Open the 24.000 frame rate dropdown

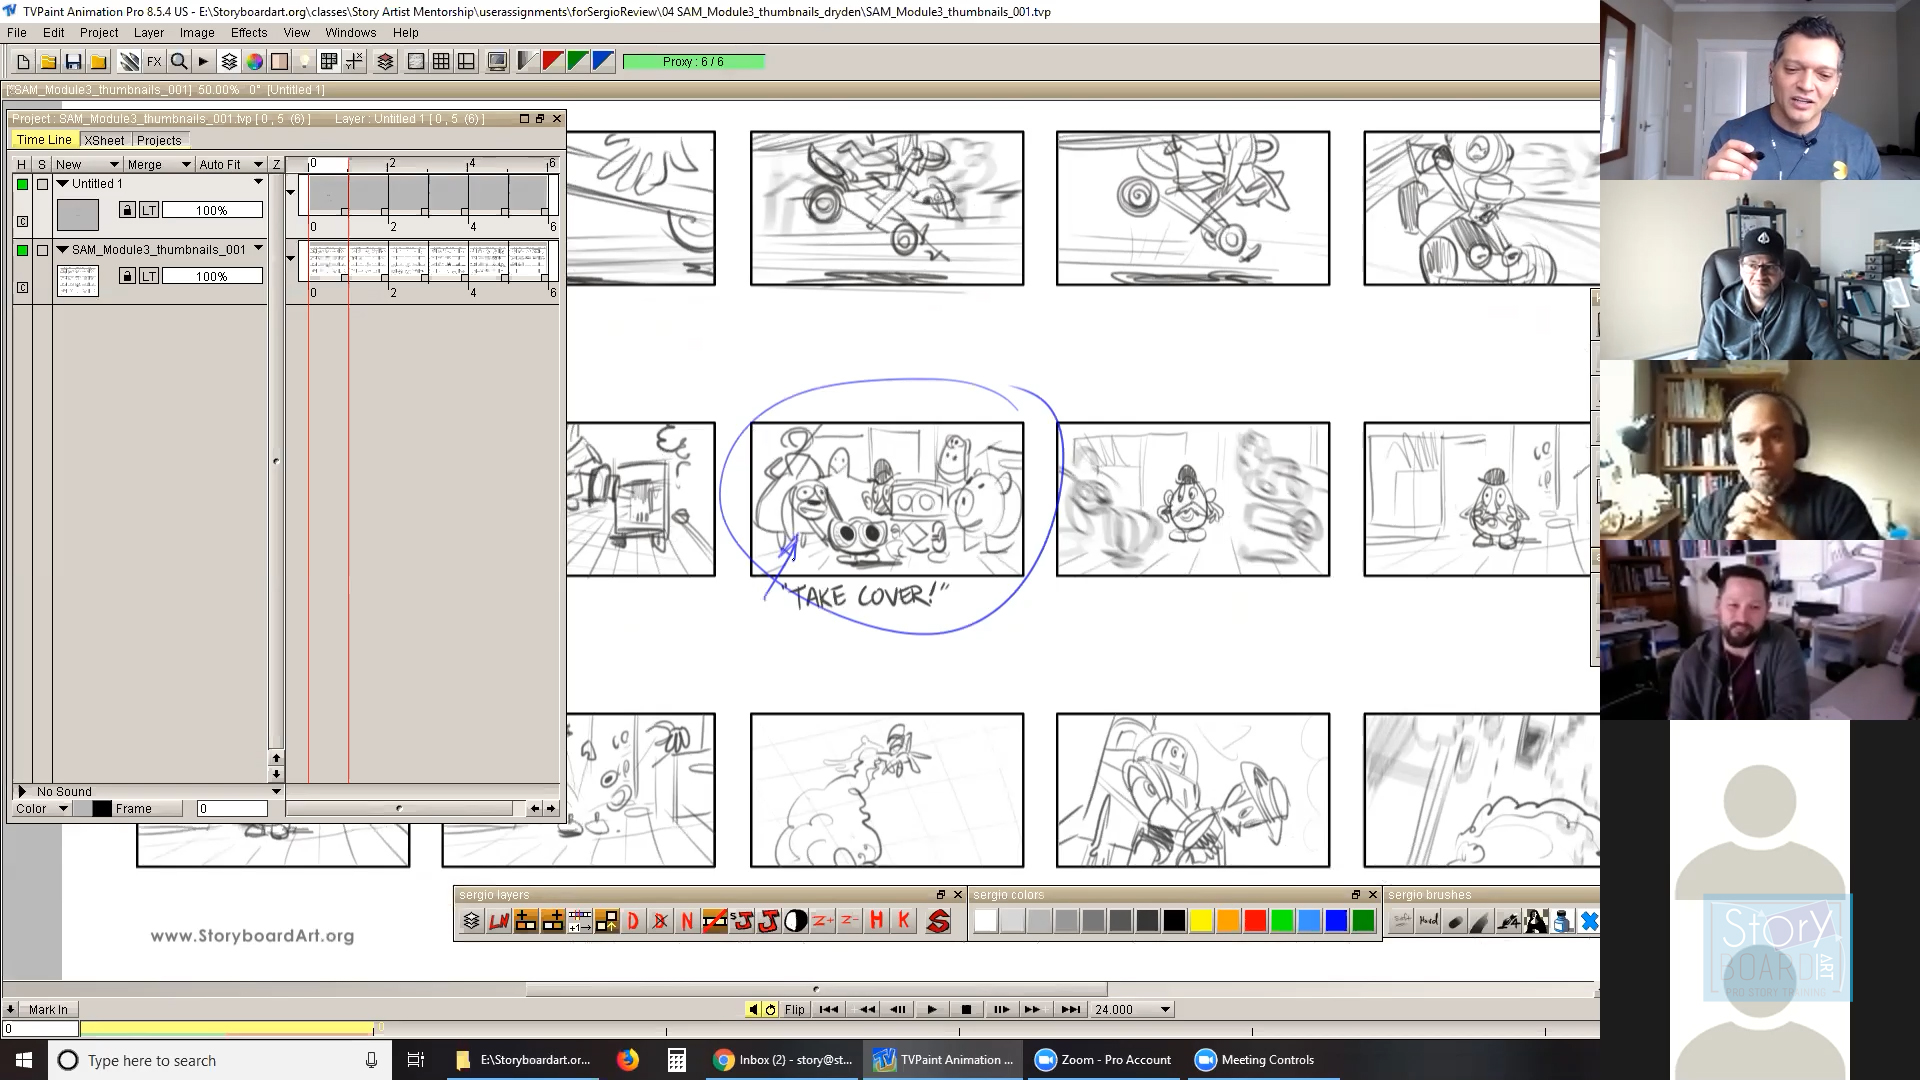(x=1132, y=1010)
